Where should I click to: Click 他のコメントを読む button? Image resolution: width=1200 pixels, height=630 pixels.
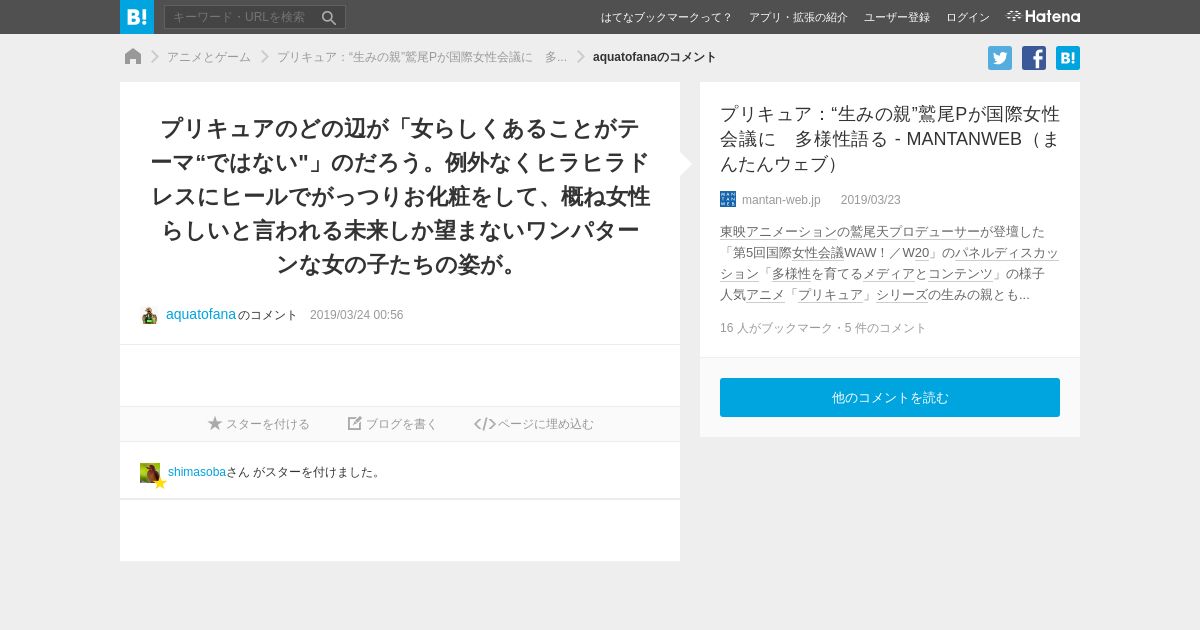tap(890, 397)
